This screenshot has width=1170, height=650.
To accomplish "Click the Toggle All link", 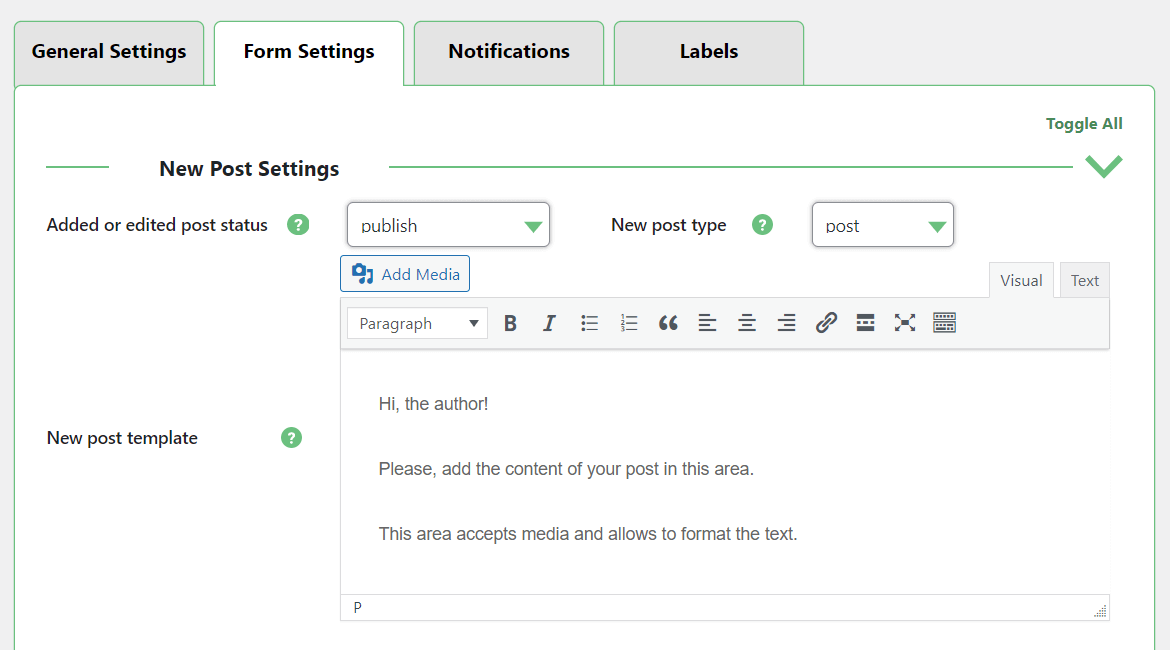I will [x=1084, y=124].
